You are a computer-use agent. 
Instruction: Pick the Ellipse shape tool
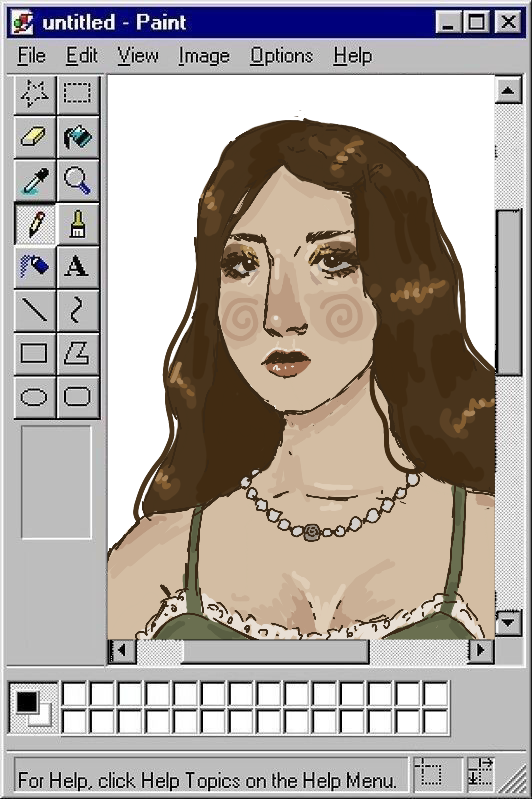coord(35,397)
